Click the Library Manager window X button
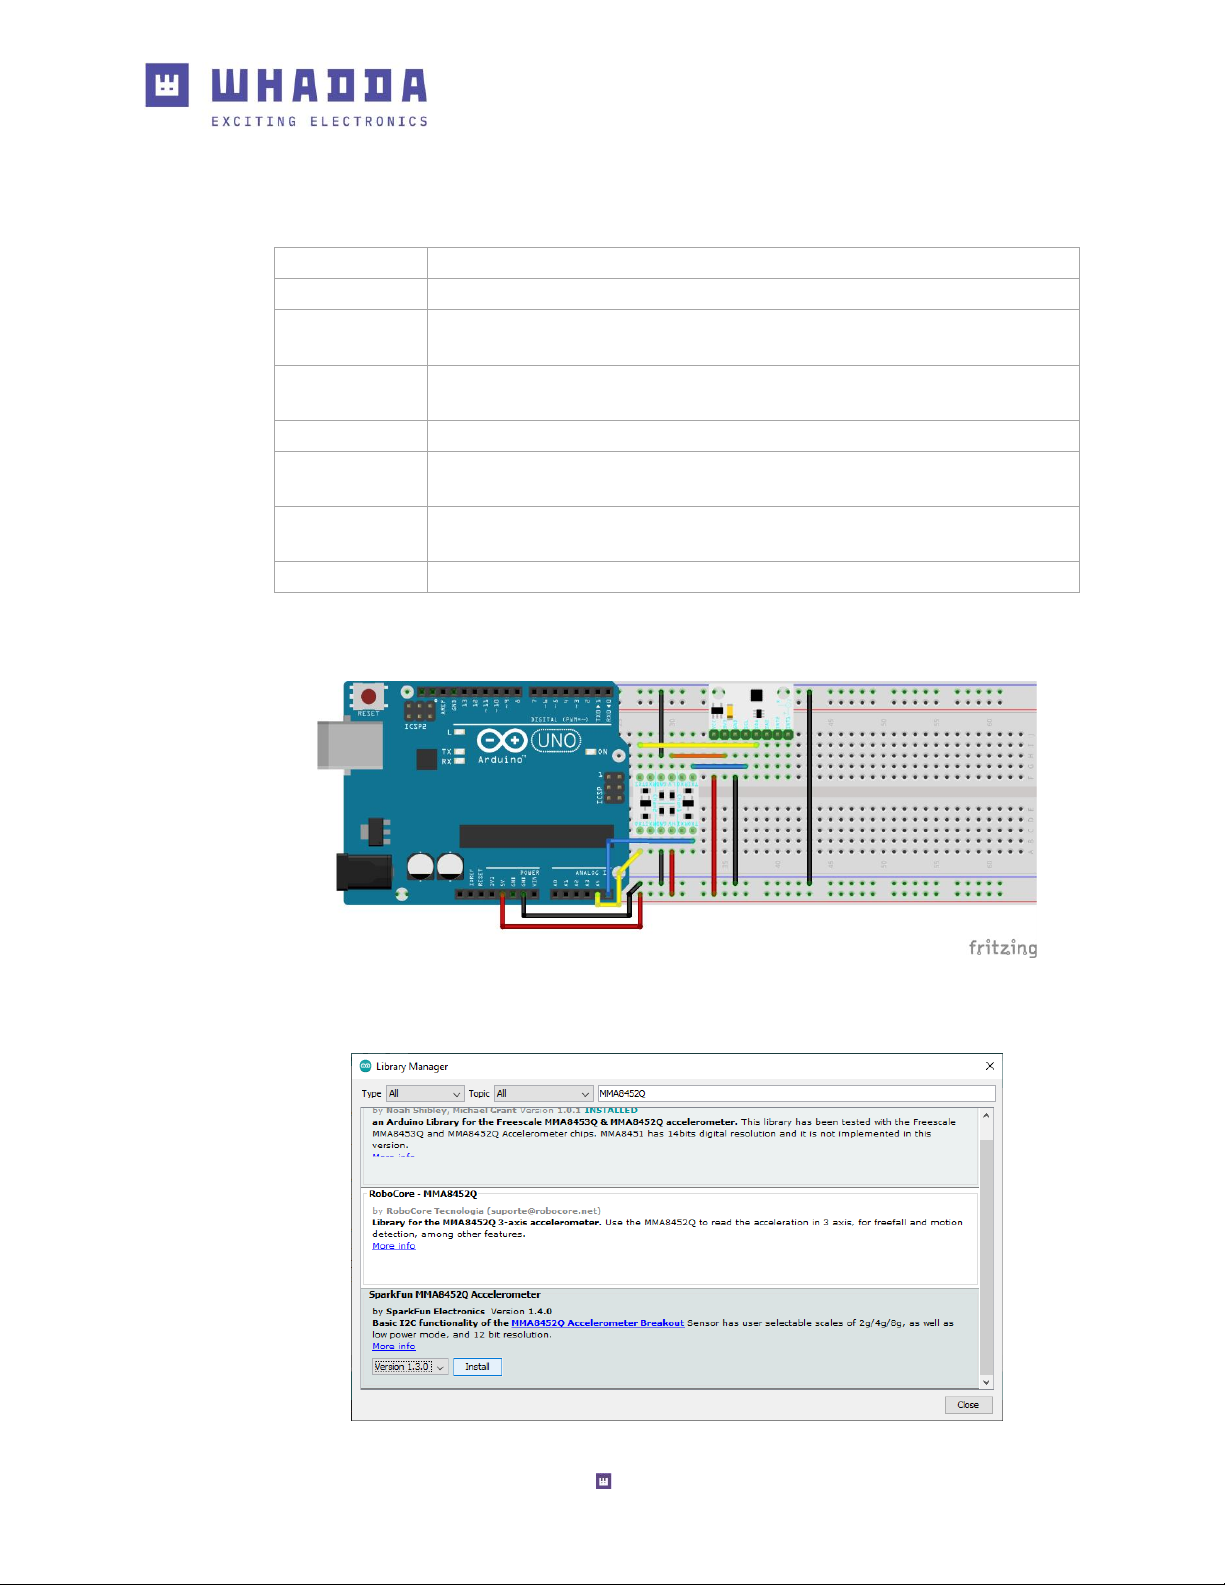Image resolution: width=1225 pixels, height=1585 pixels. coord(990,1066)
